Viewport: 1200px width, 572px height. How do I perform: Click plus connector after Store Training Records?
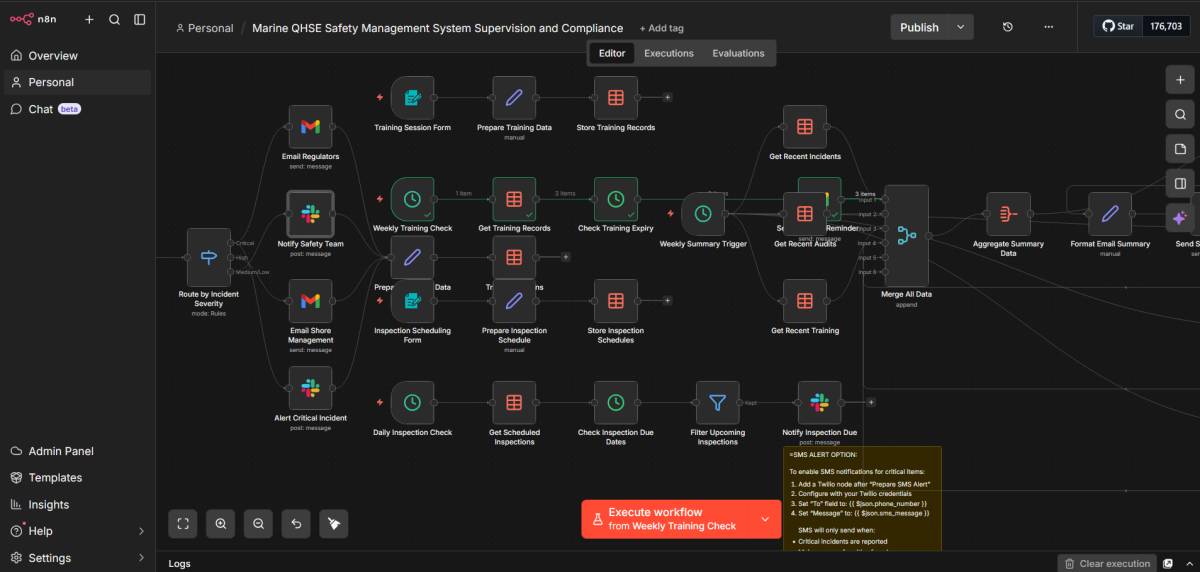[x=668, y=98]
